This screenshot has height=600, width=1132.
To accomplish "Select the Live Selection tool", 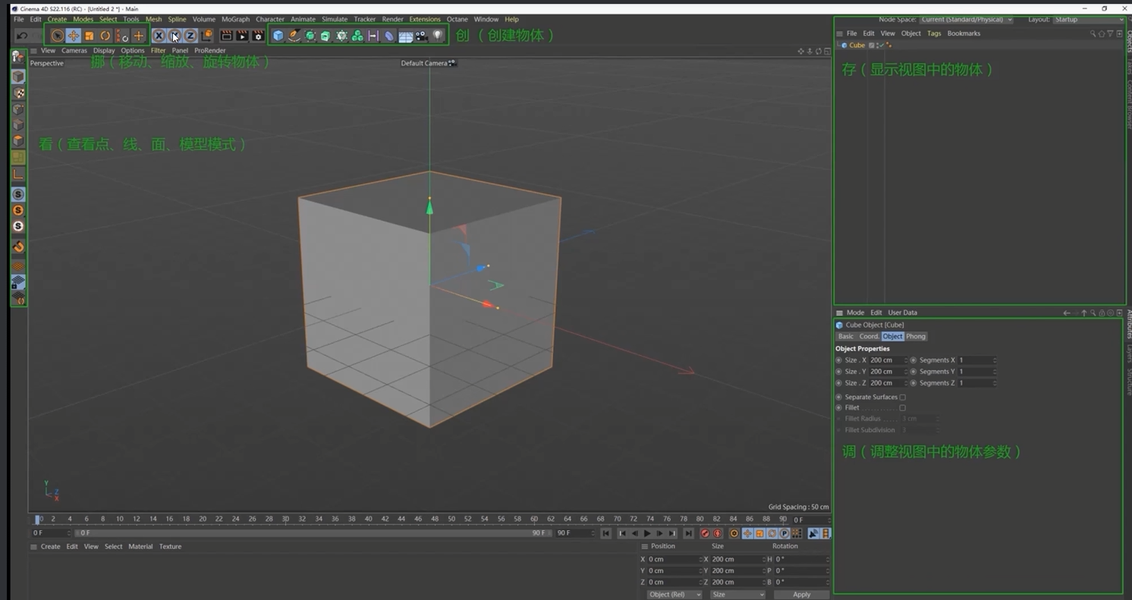I will point(57,35).
